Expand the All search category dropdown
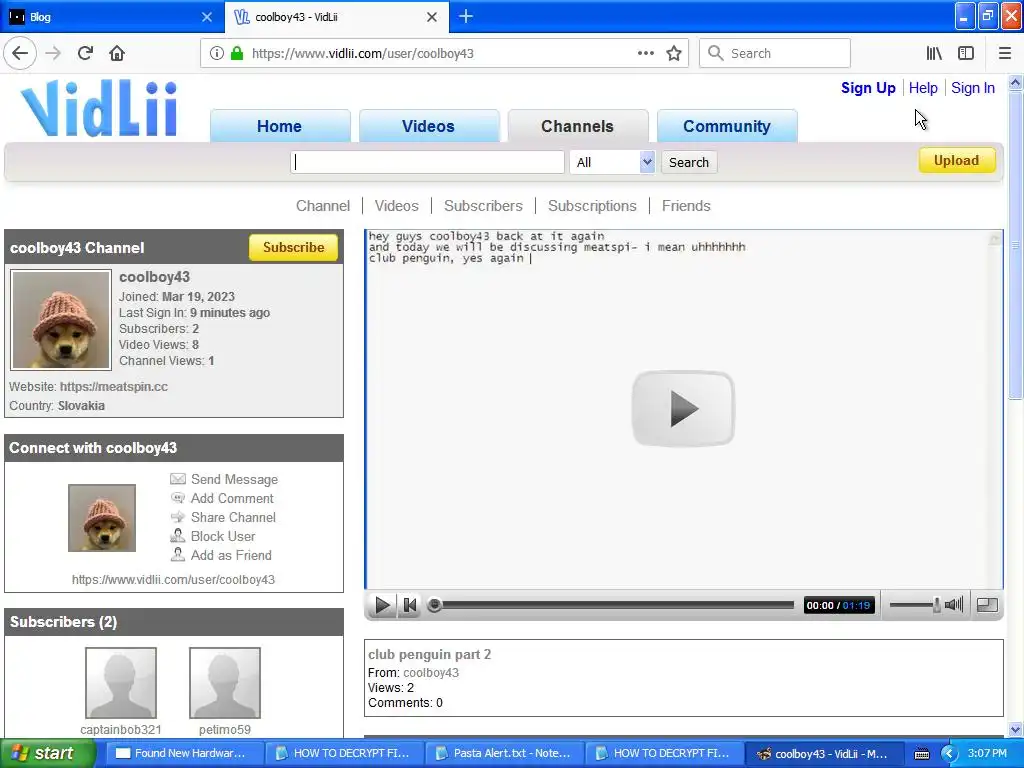This screenshot has height=768, width=1024. [x=612, y=162]
